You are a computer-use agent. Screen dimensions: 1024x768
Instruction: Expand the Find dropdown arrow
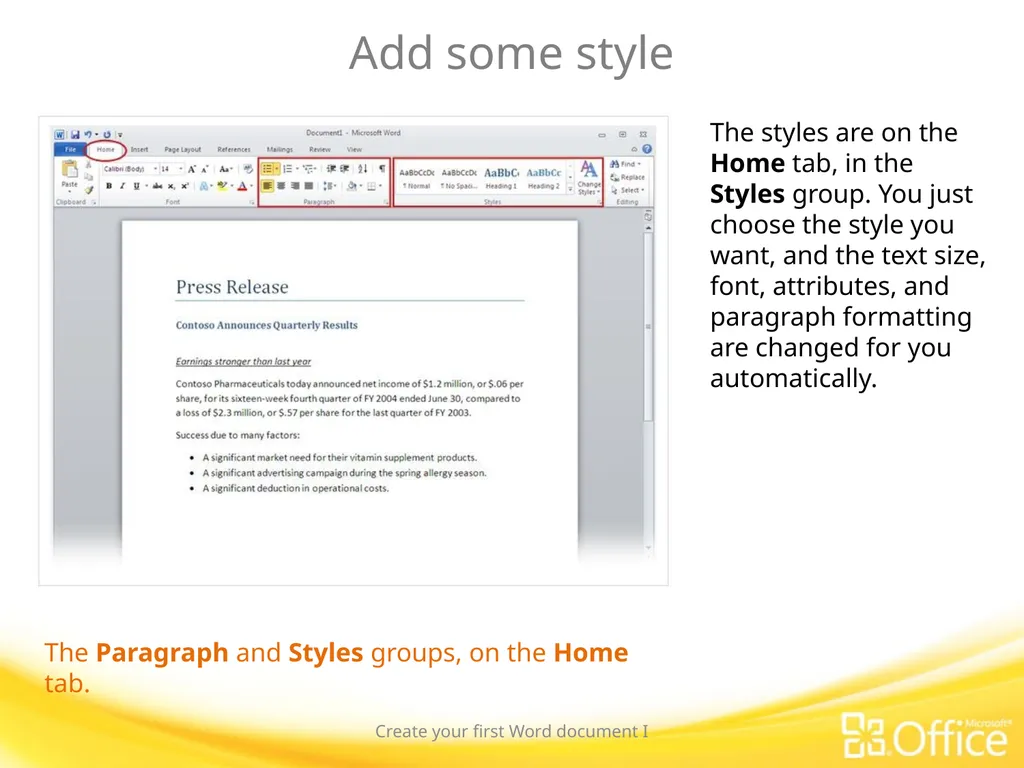639,164
